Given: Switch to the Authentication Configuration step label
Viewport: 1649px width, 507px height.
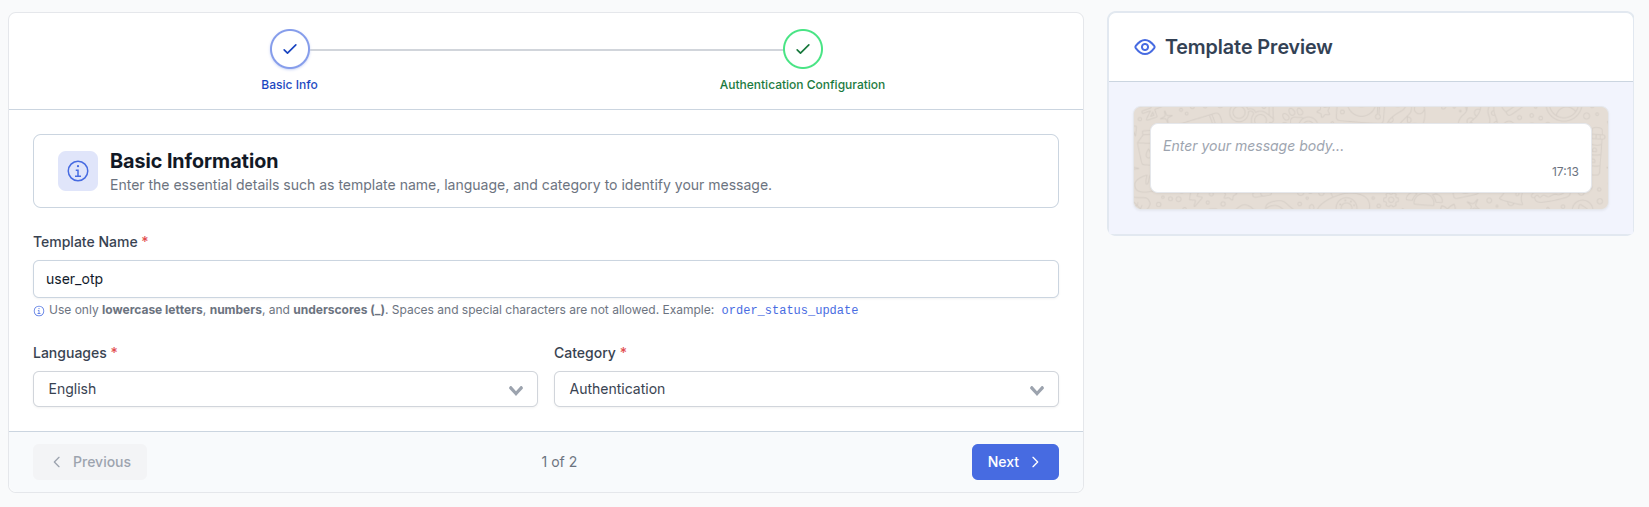Looking at the screenshot, I should click(x=802, y=85).
